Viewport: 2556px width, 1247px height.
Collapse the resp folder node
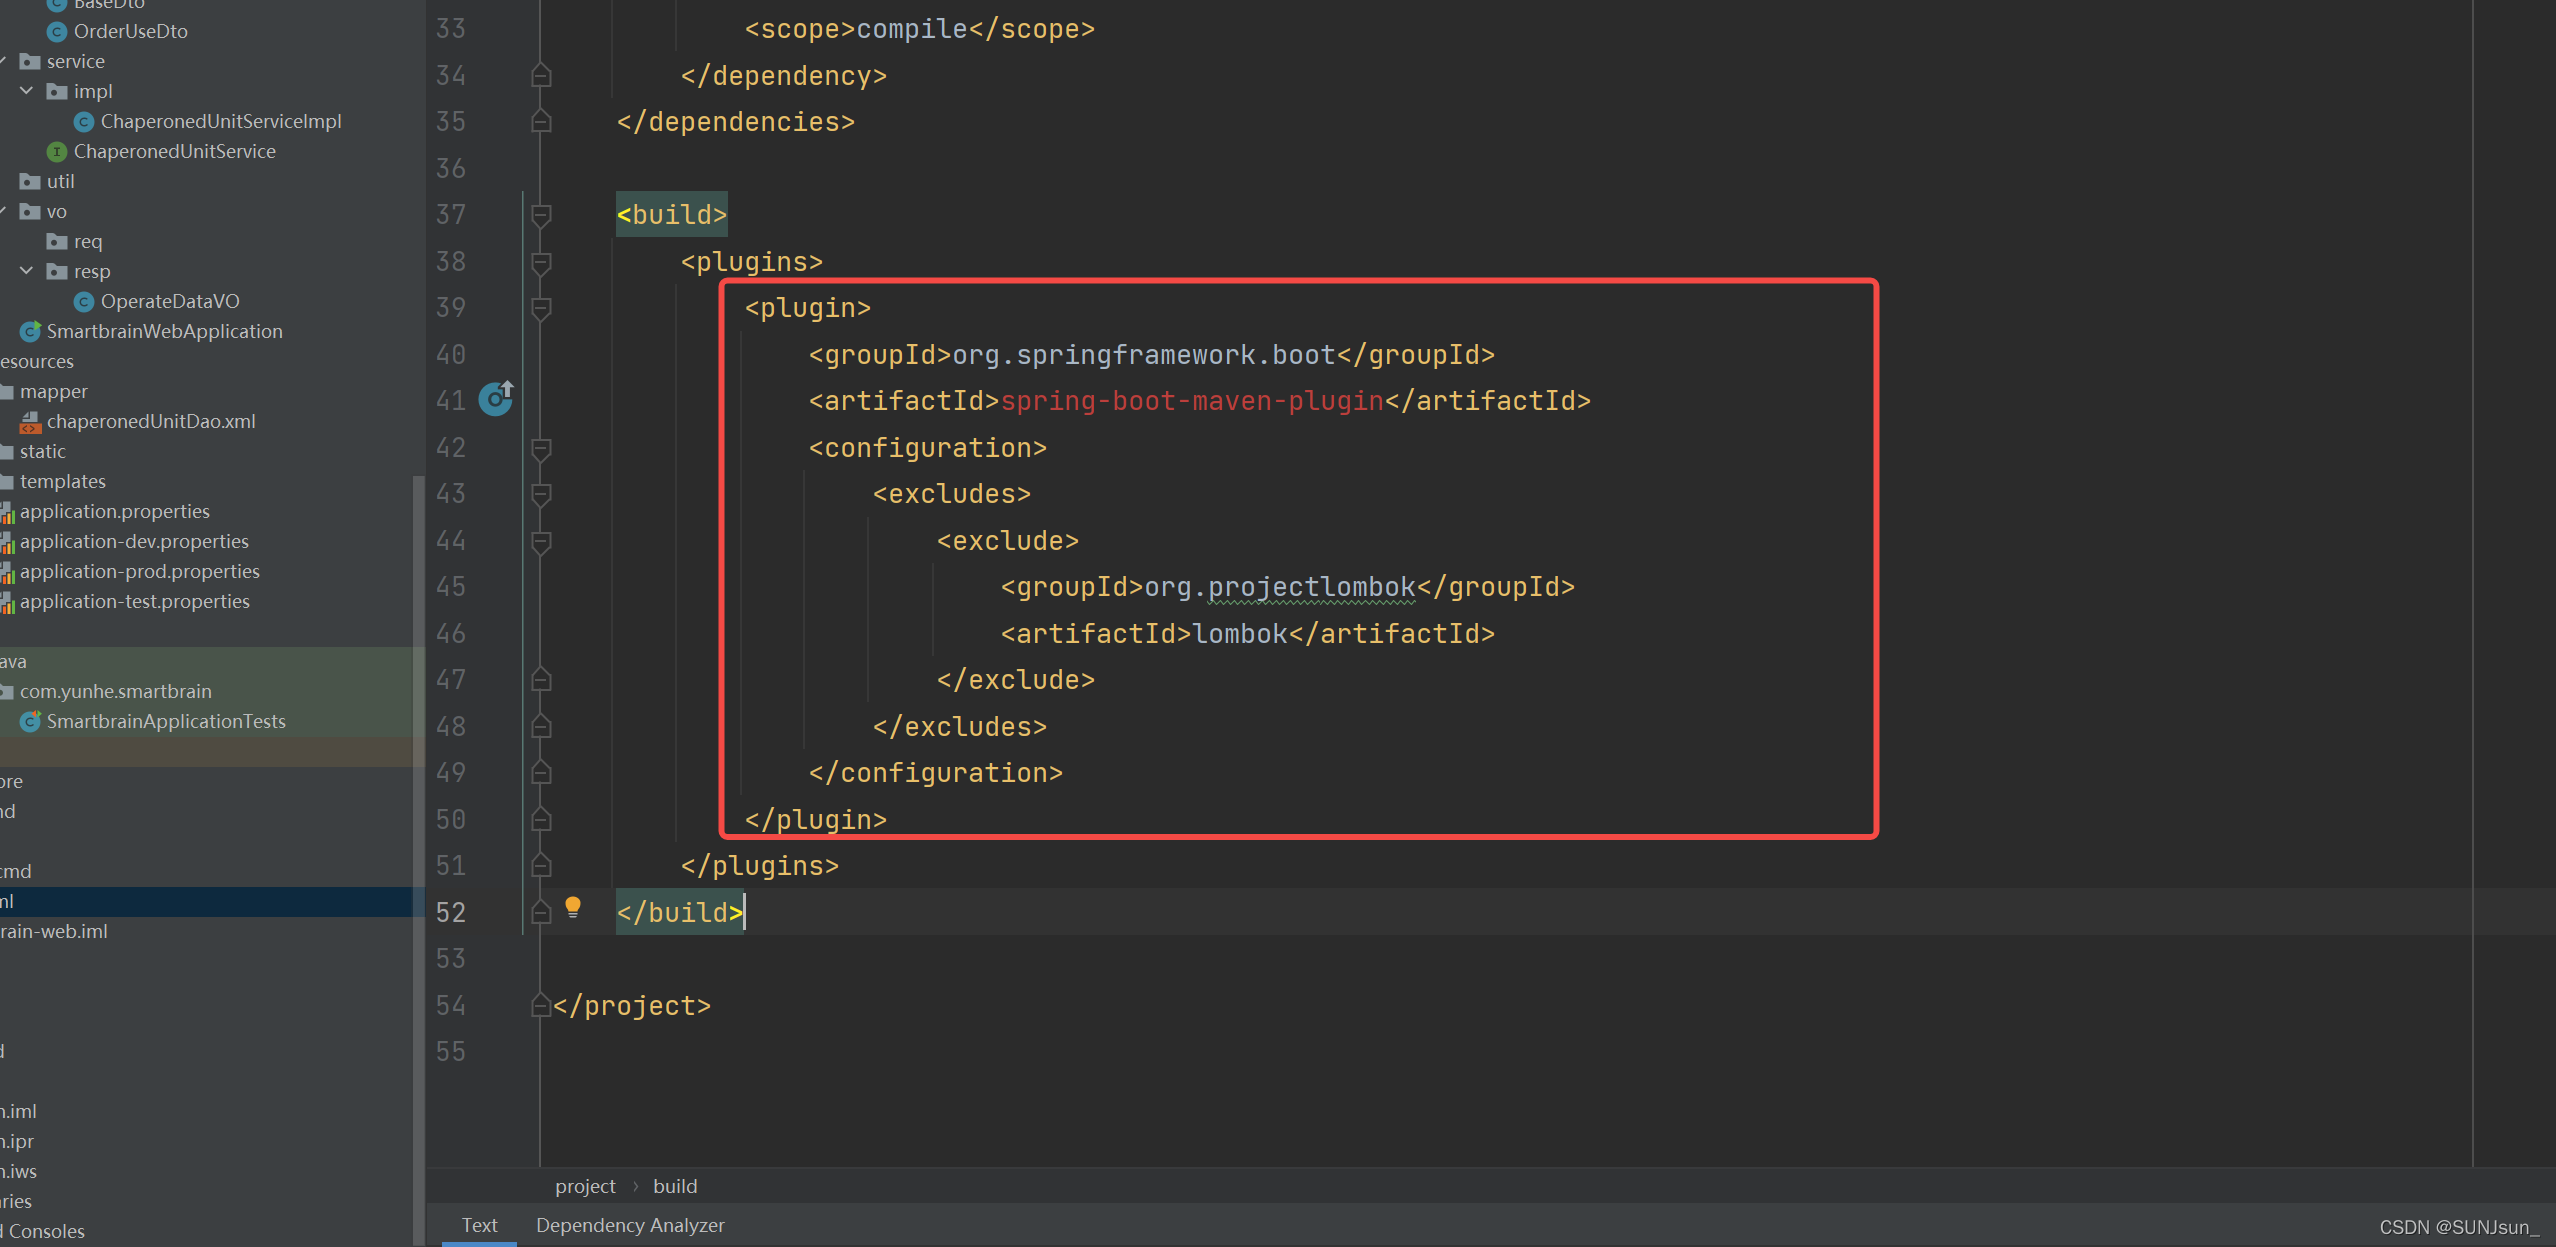[27, 271]
